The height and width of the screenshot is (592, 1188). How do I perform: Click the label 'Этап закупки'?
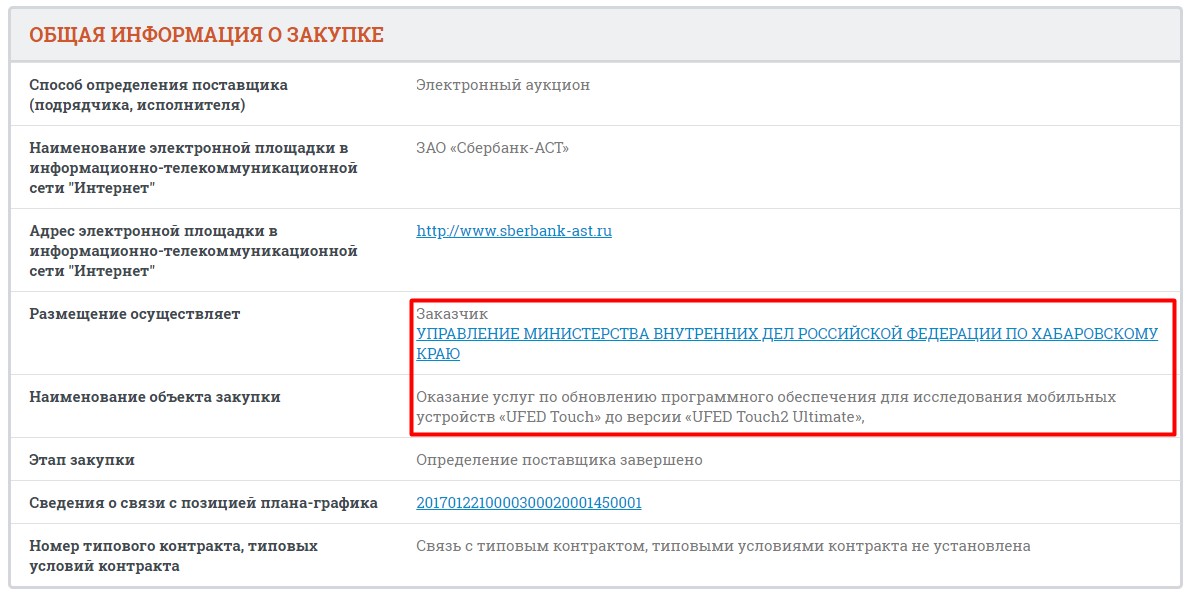tap(82, 460)
